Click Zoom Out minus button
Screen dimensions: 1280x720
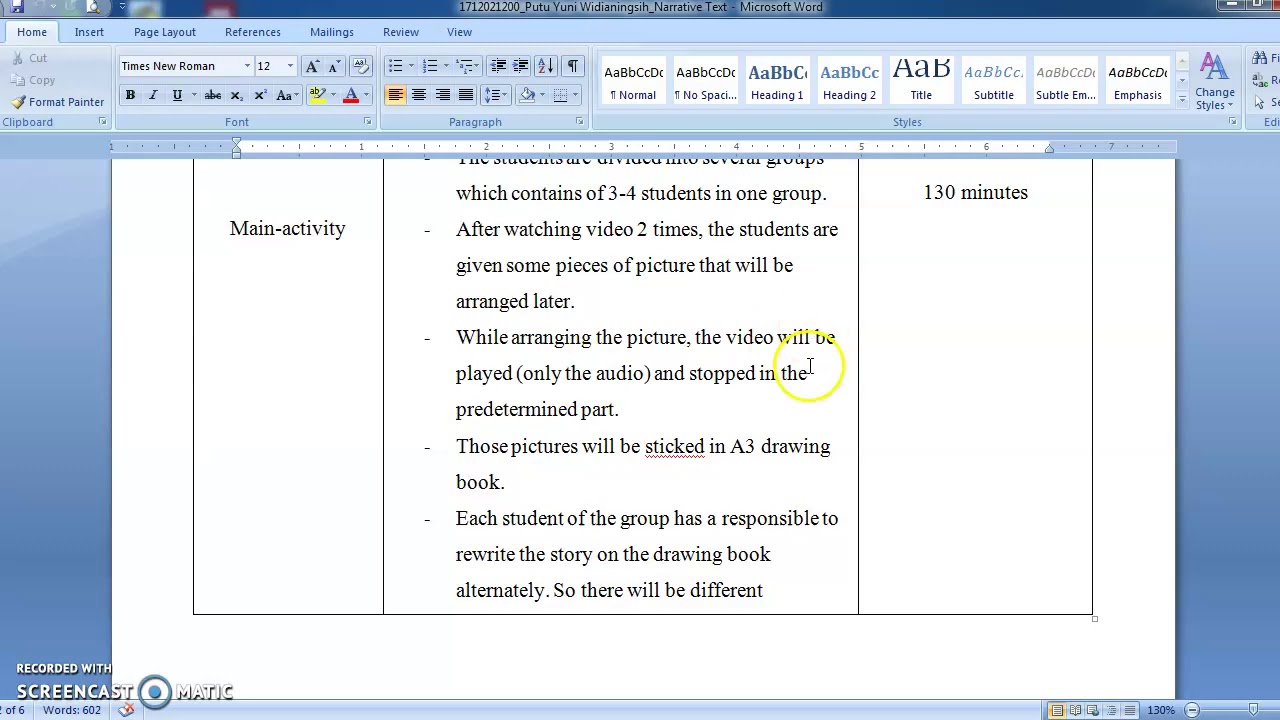click(1192, 710)
